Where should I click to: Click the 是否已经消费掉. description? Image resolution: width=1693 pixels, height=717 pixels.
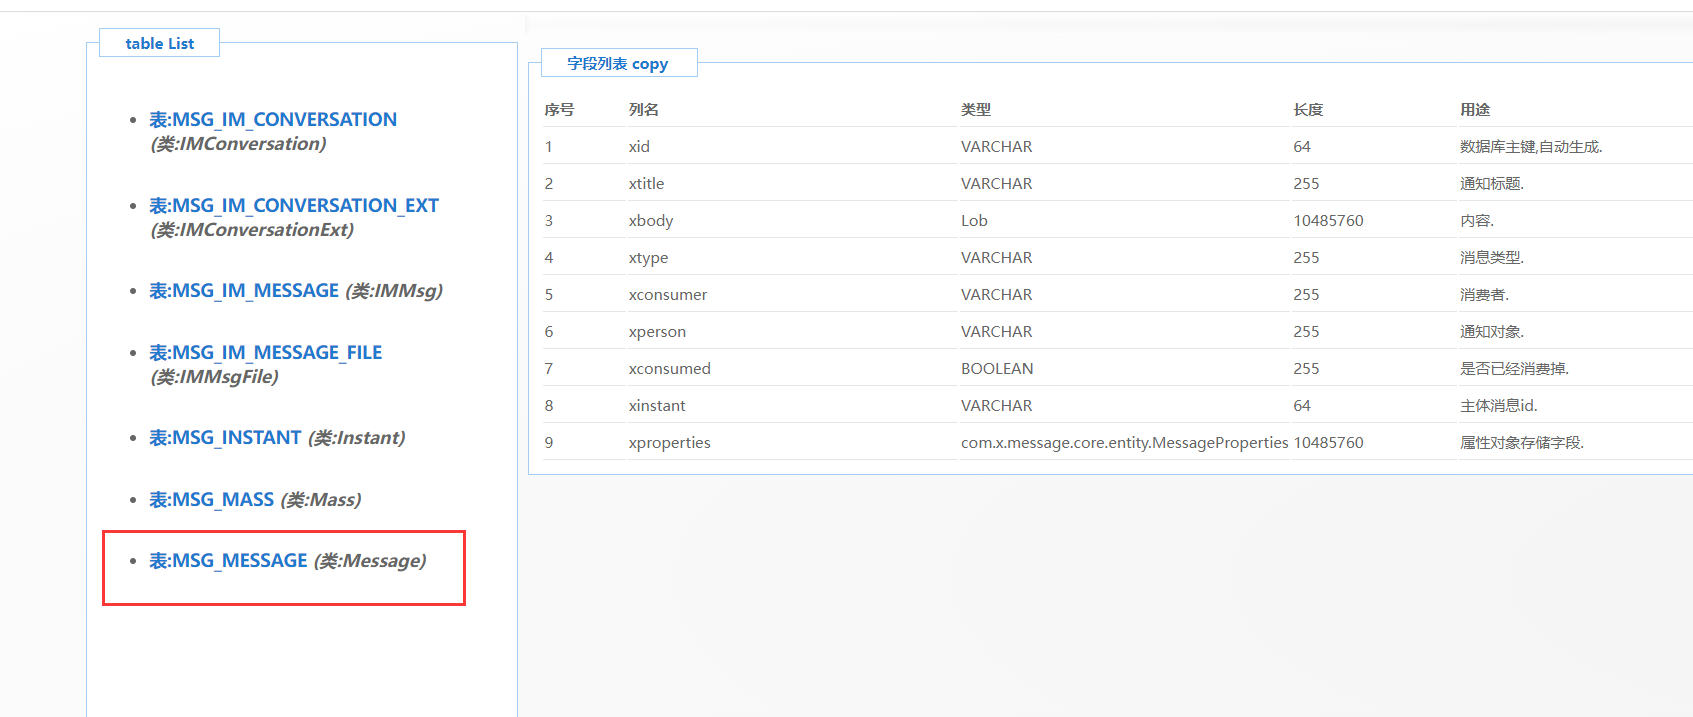(1514, 369)
